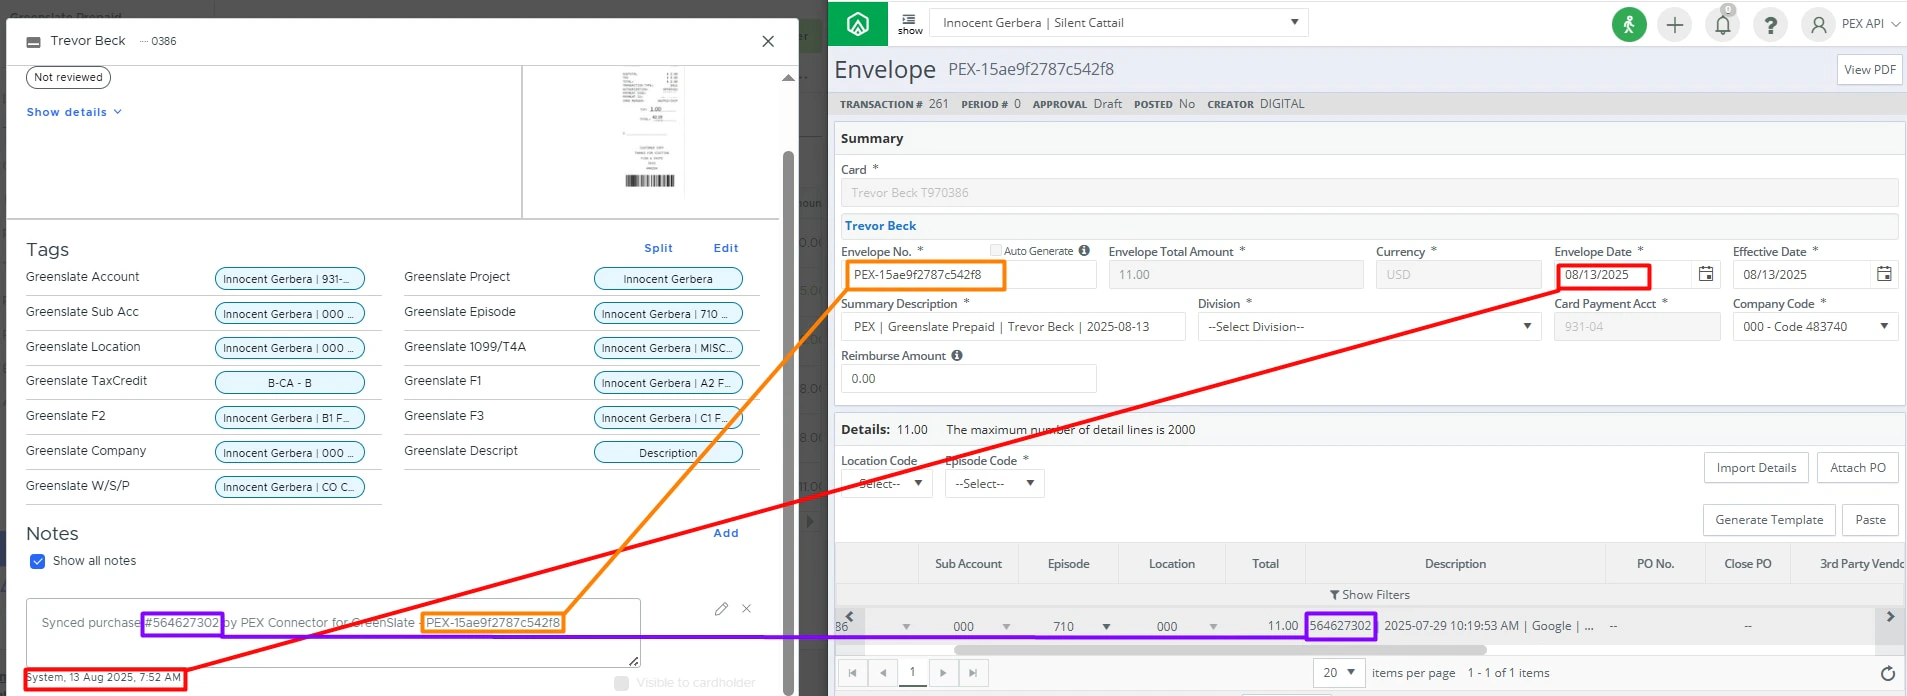Sort by PO No. column header

pos(1655,564)
